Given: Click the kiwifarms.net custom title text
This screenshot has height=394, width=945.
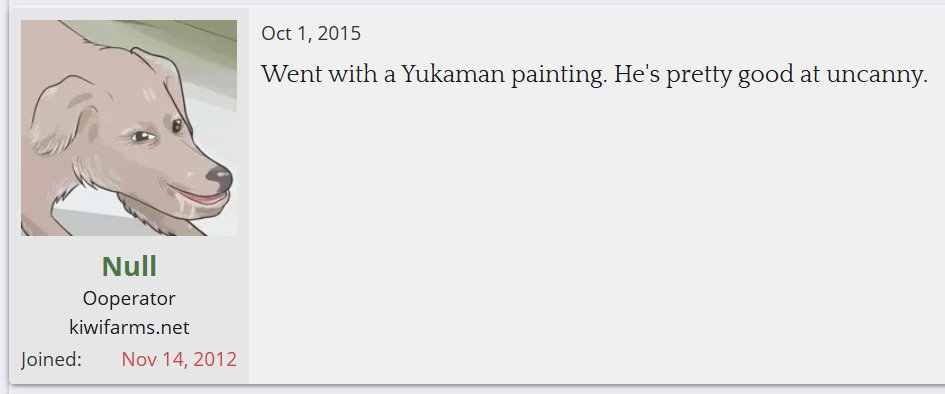Looking at the screenshot, I should click(x=129, y=327).
